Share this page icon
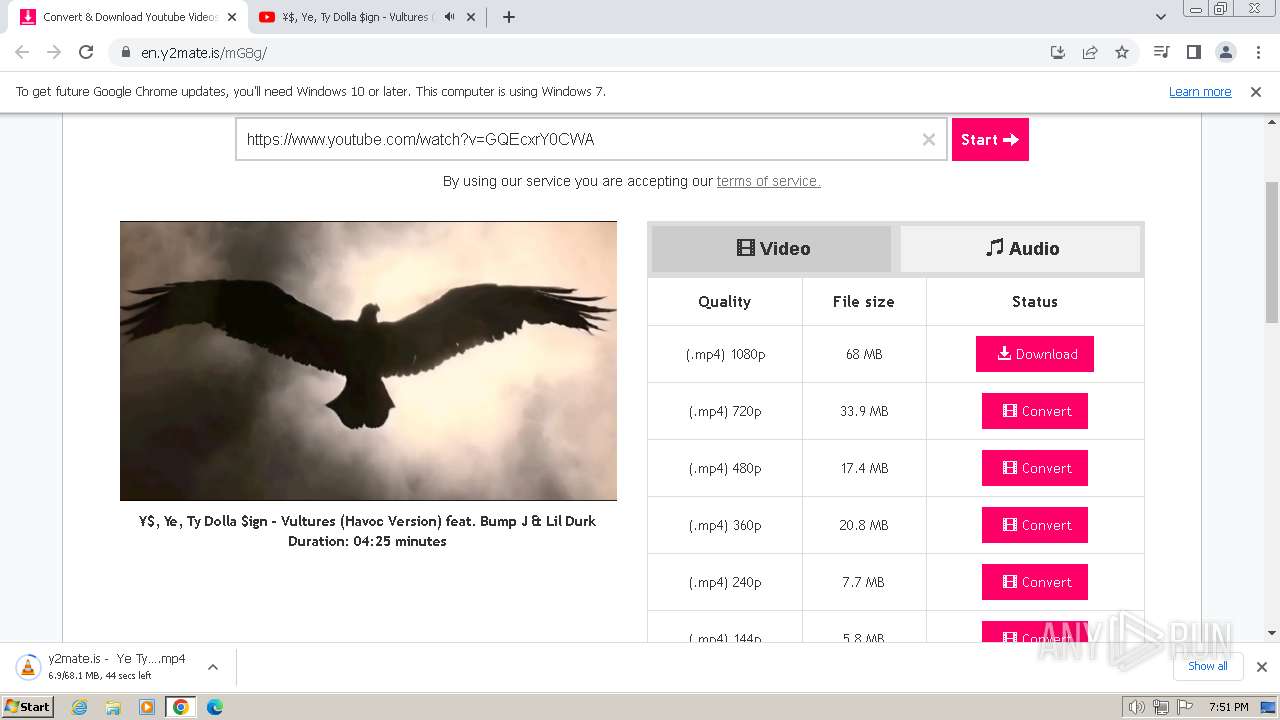Image resolution: width=1280 pixels, height=720 pixels. coord(1090,53)
